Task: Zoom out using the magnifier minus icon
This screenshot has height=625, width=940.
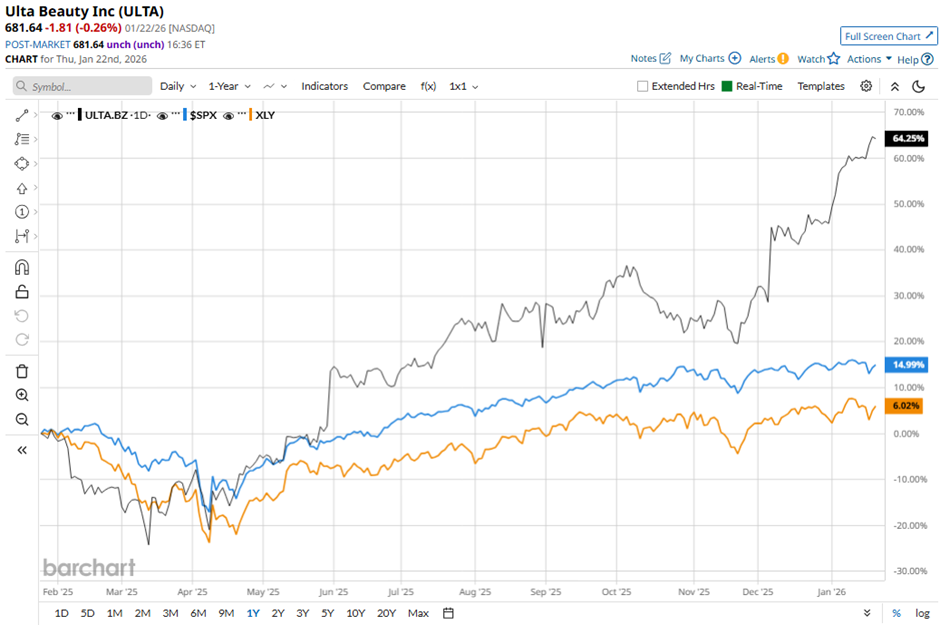Action: (x=22, y=419)
